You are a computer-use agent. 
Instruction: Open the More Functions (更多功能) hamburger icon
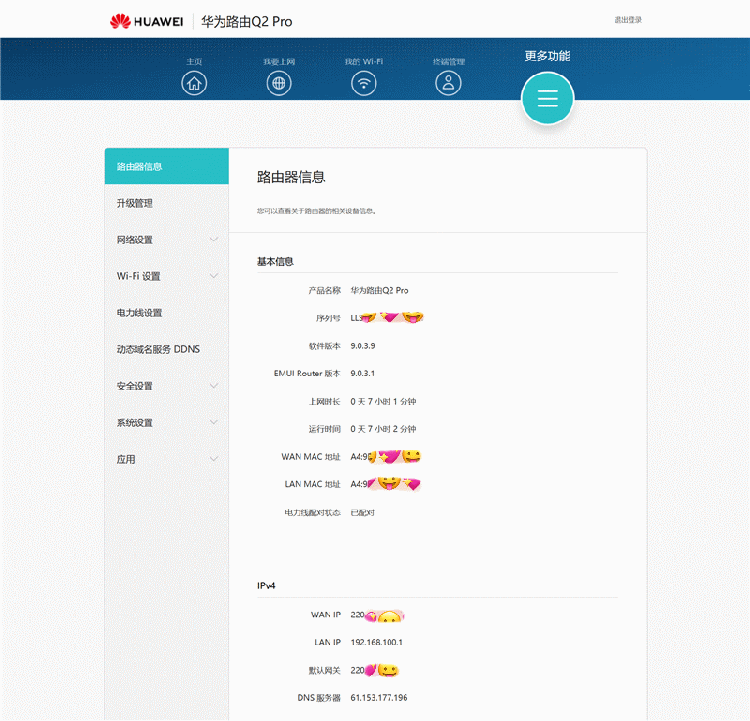coord(547,98)
